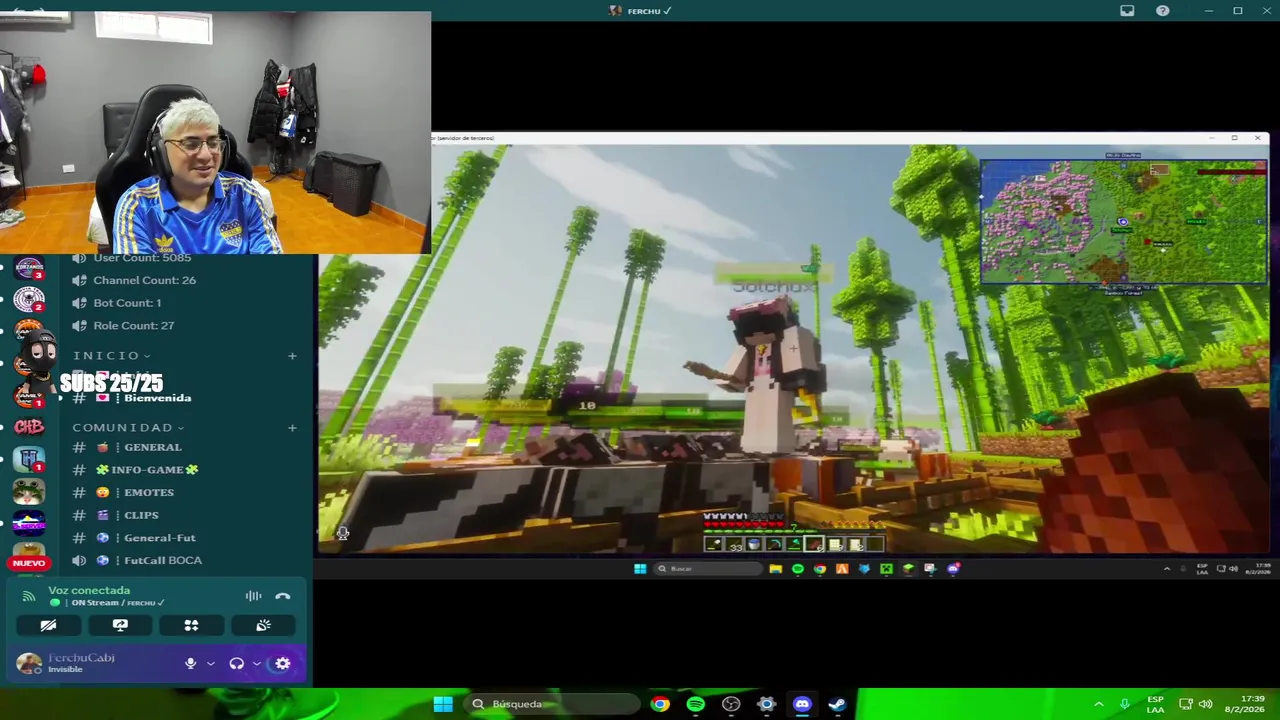The width and height of the screenshot is (1280, 720).
Task: Open ESP LAA language selector on Windows taskbar
Action: [x=1155, y=704]
